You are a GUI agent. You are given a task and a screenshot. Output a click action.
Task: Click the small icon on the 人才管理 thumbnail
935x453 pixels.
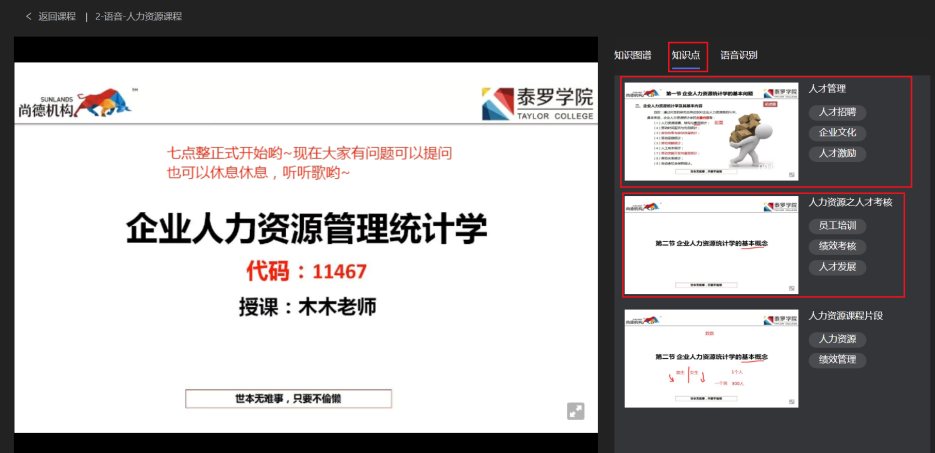(x=791, y=175)
